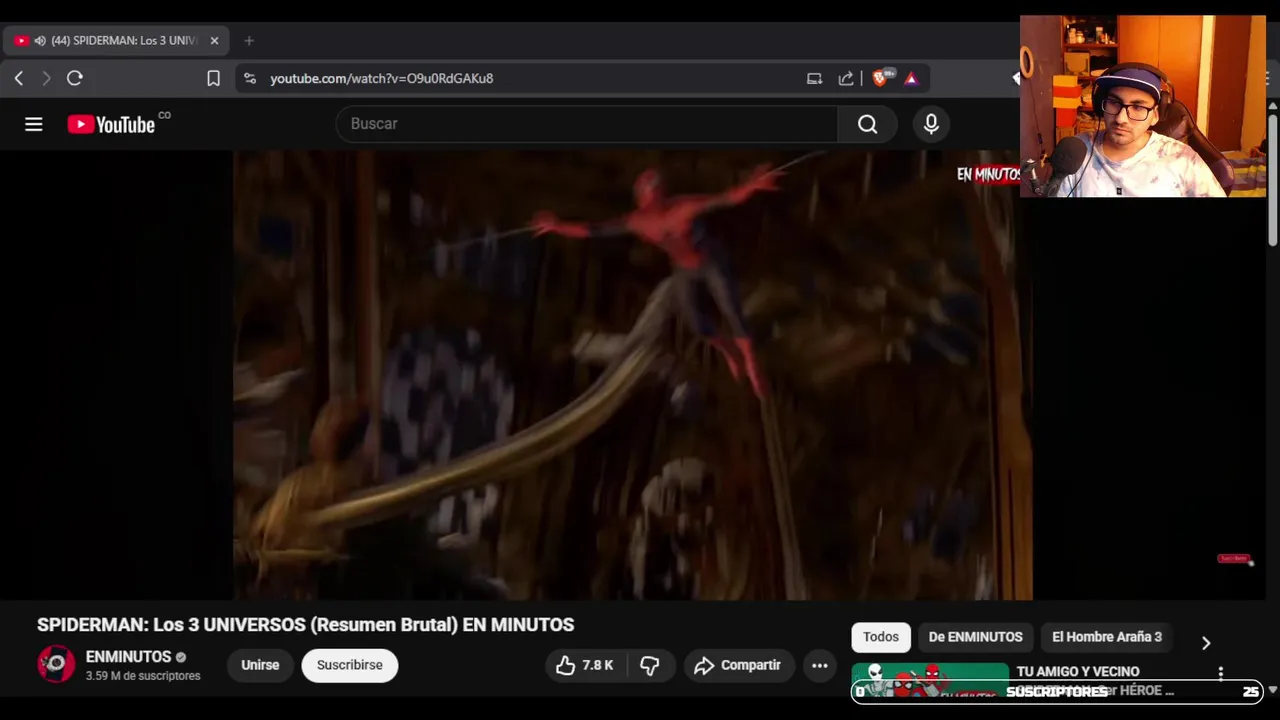This screenshot has height=720, width=1280.
Task: Click the address bar URL
Action: click(x=381, y=78)
